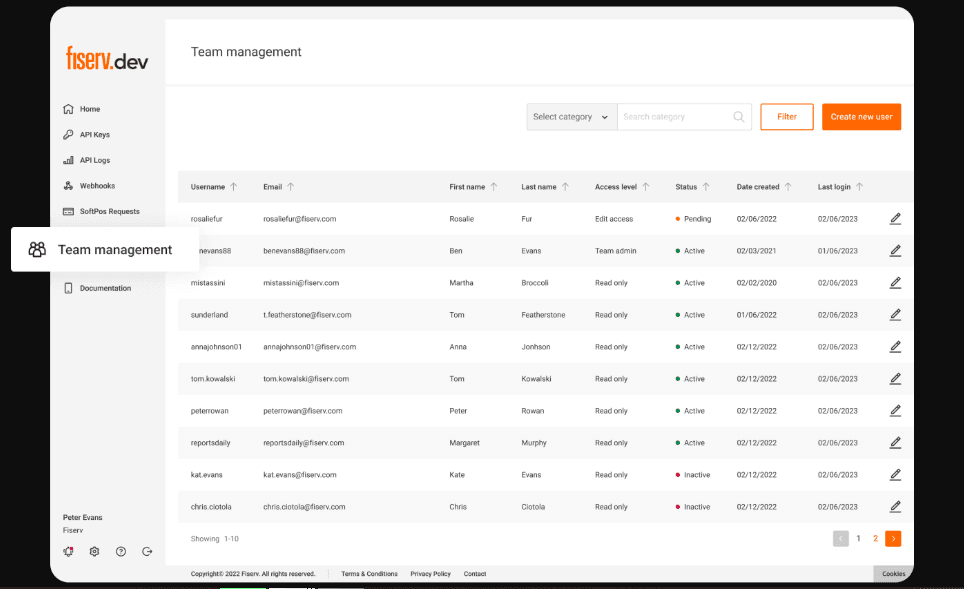The height and width of the screenshot is (589, 964).
Task: Select pagination page 2
Action: coord(875,539)
